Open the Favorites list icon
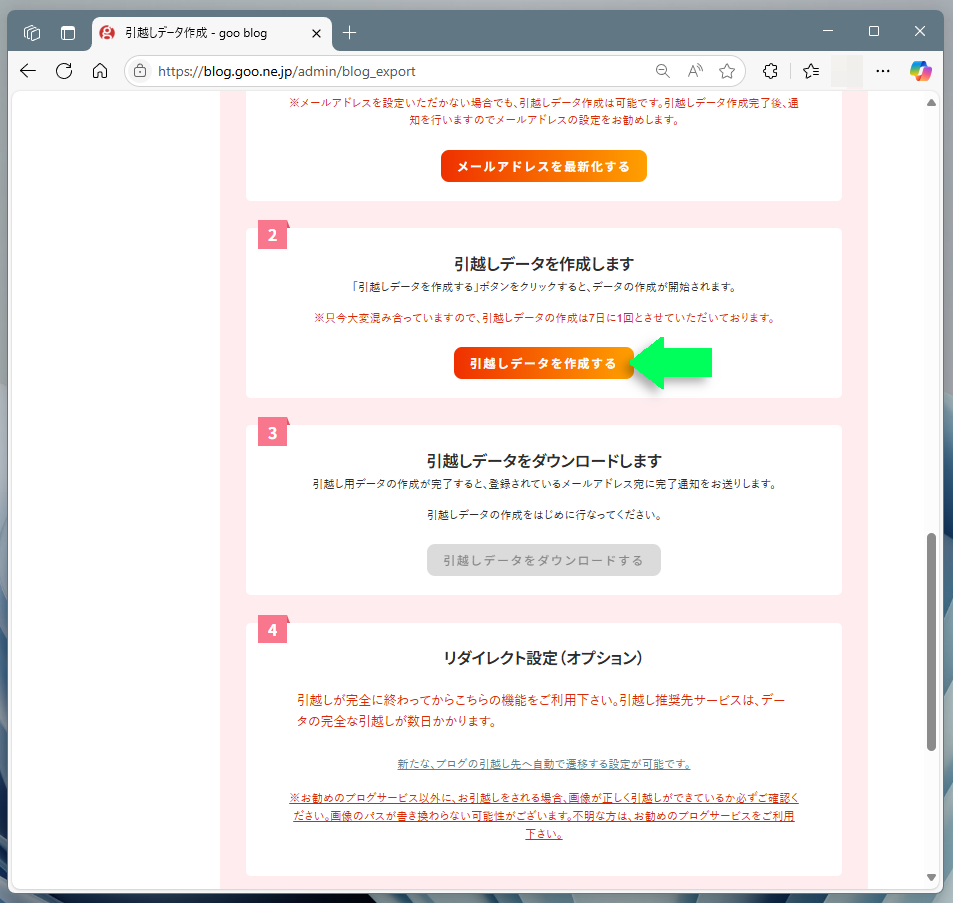953x903 pixels. click(x=811, y=71)
